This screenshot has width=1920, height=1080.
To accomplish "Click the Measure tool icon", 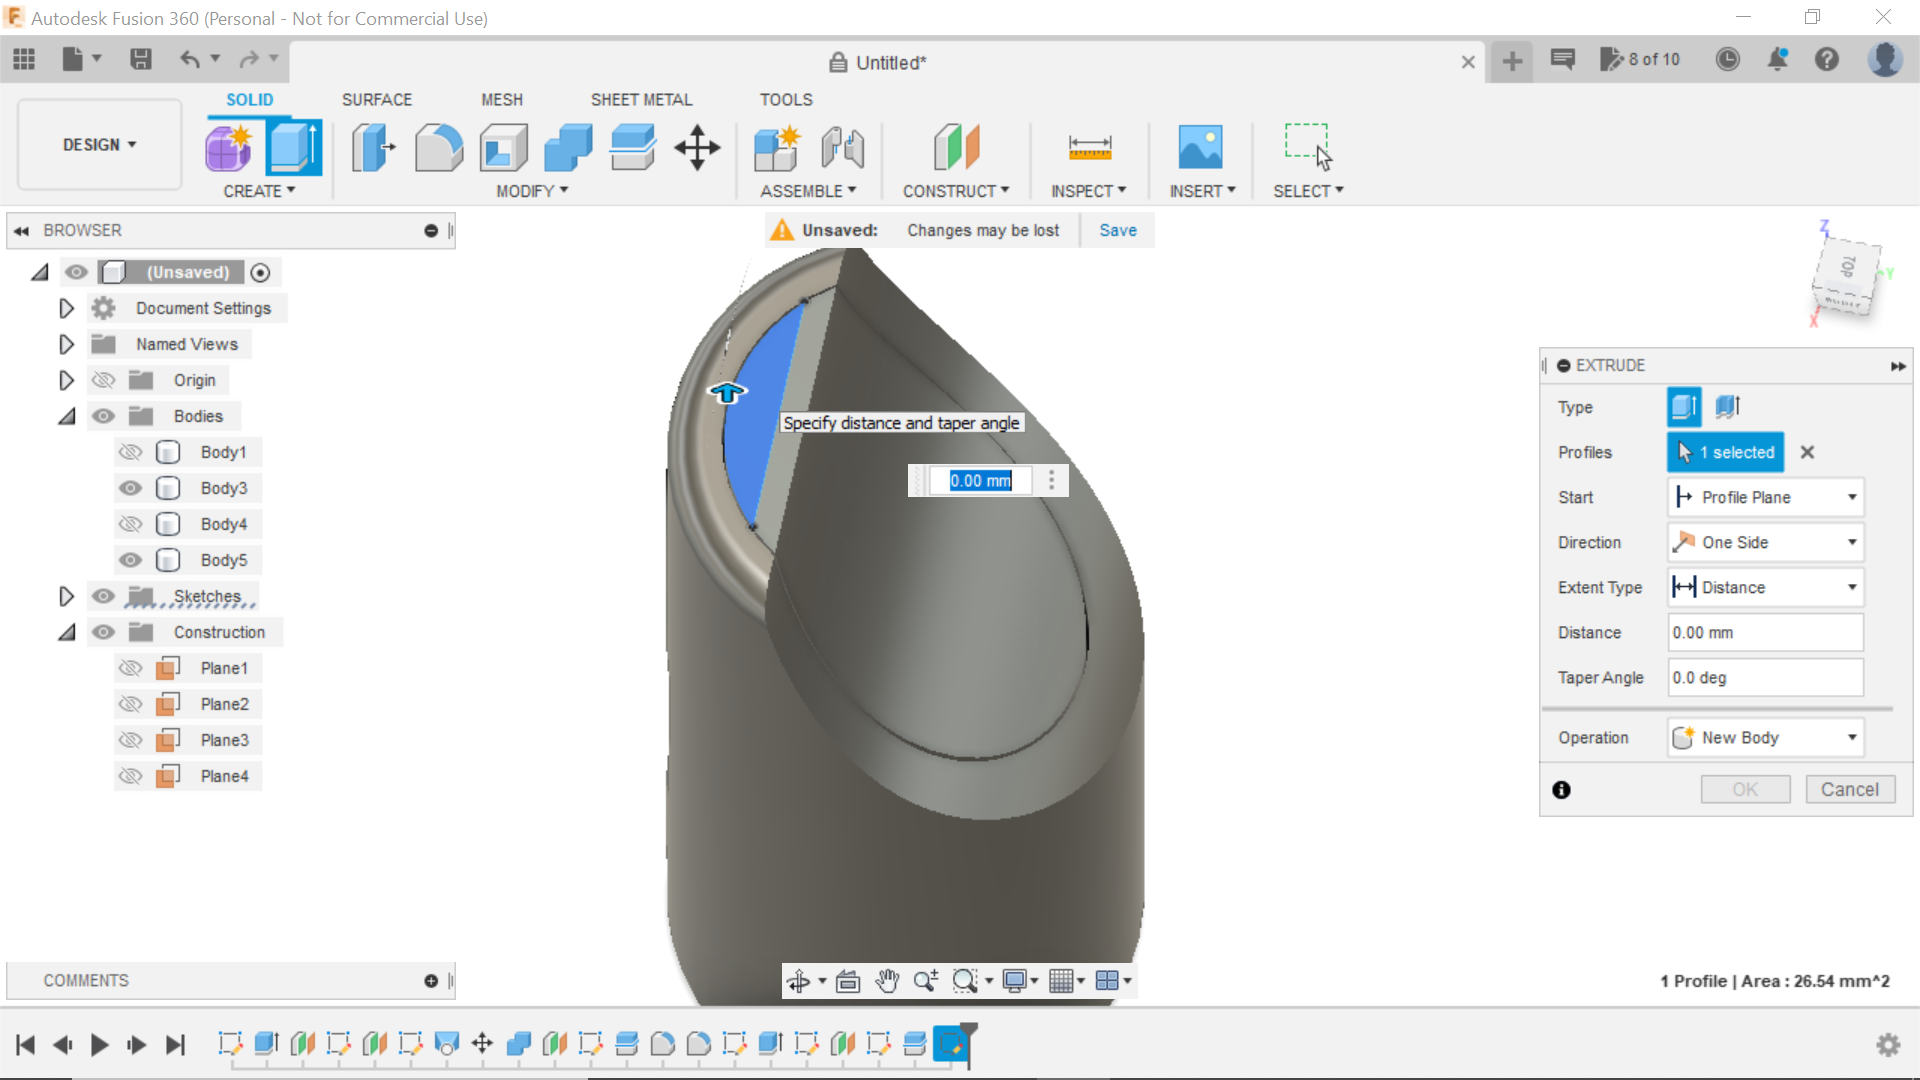I will [1089, 148].
